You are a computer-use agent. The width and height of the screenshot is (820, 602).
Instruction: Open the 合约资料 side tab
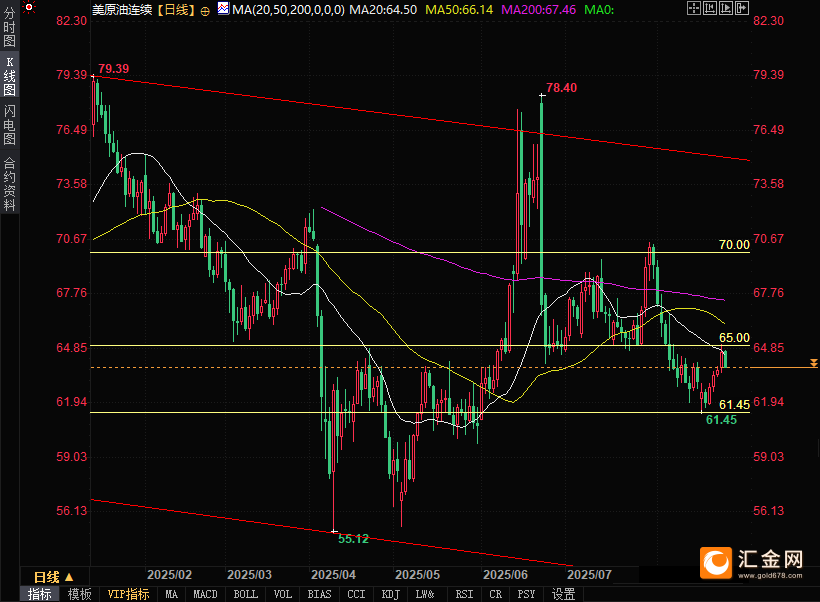pos(9,184)
